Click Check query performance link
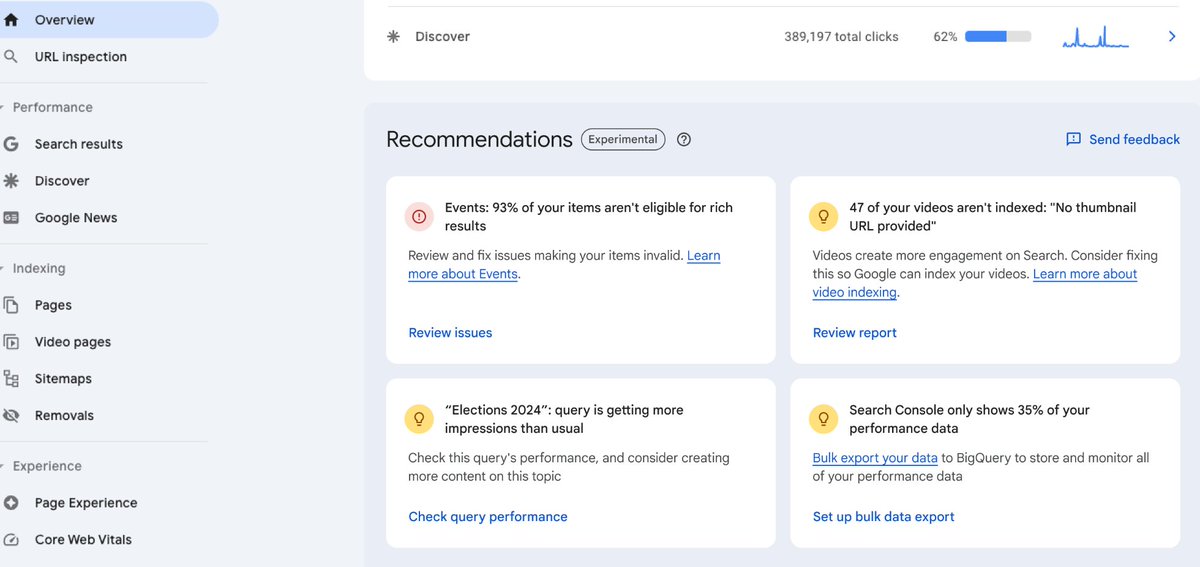The image size is (1200, 567). pos(488,517)
